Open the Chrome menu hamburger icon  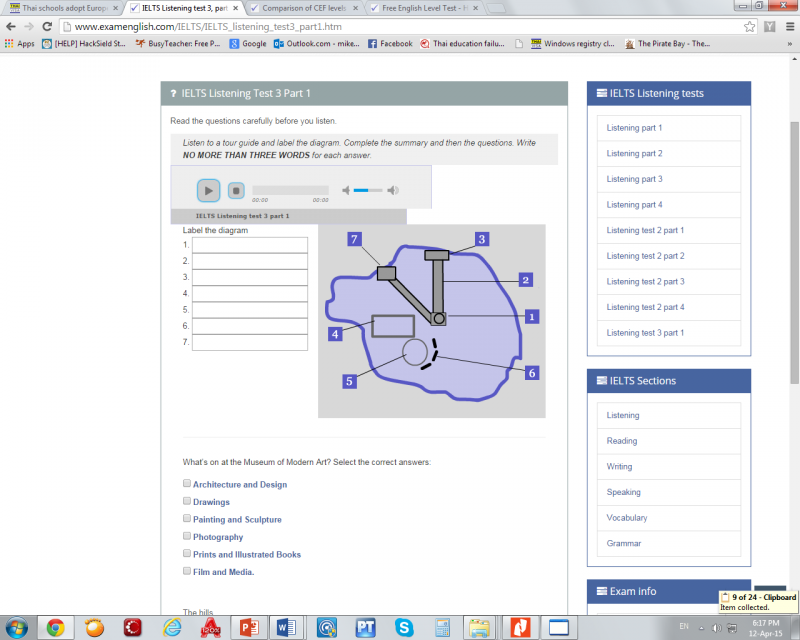point(787,26)
